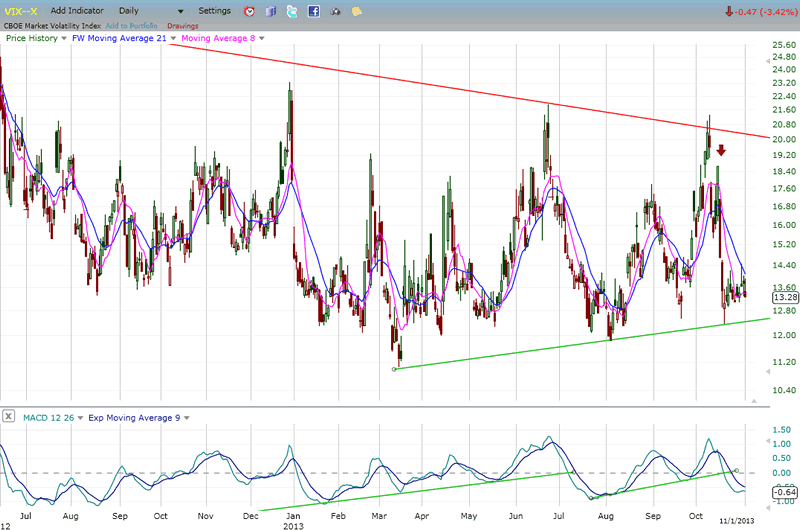This screenshot has height=530, width=800.
Task: Click Add Indicator in the toolbar
Action: pos(78,11)
